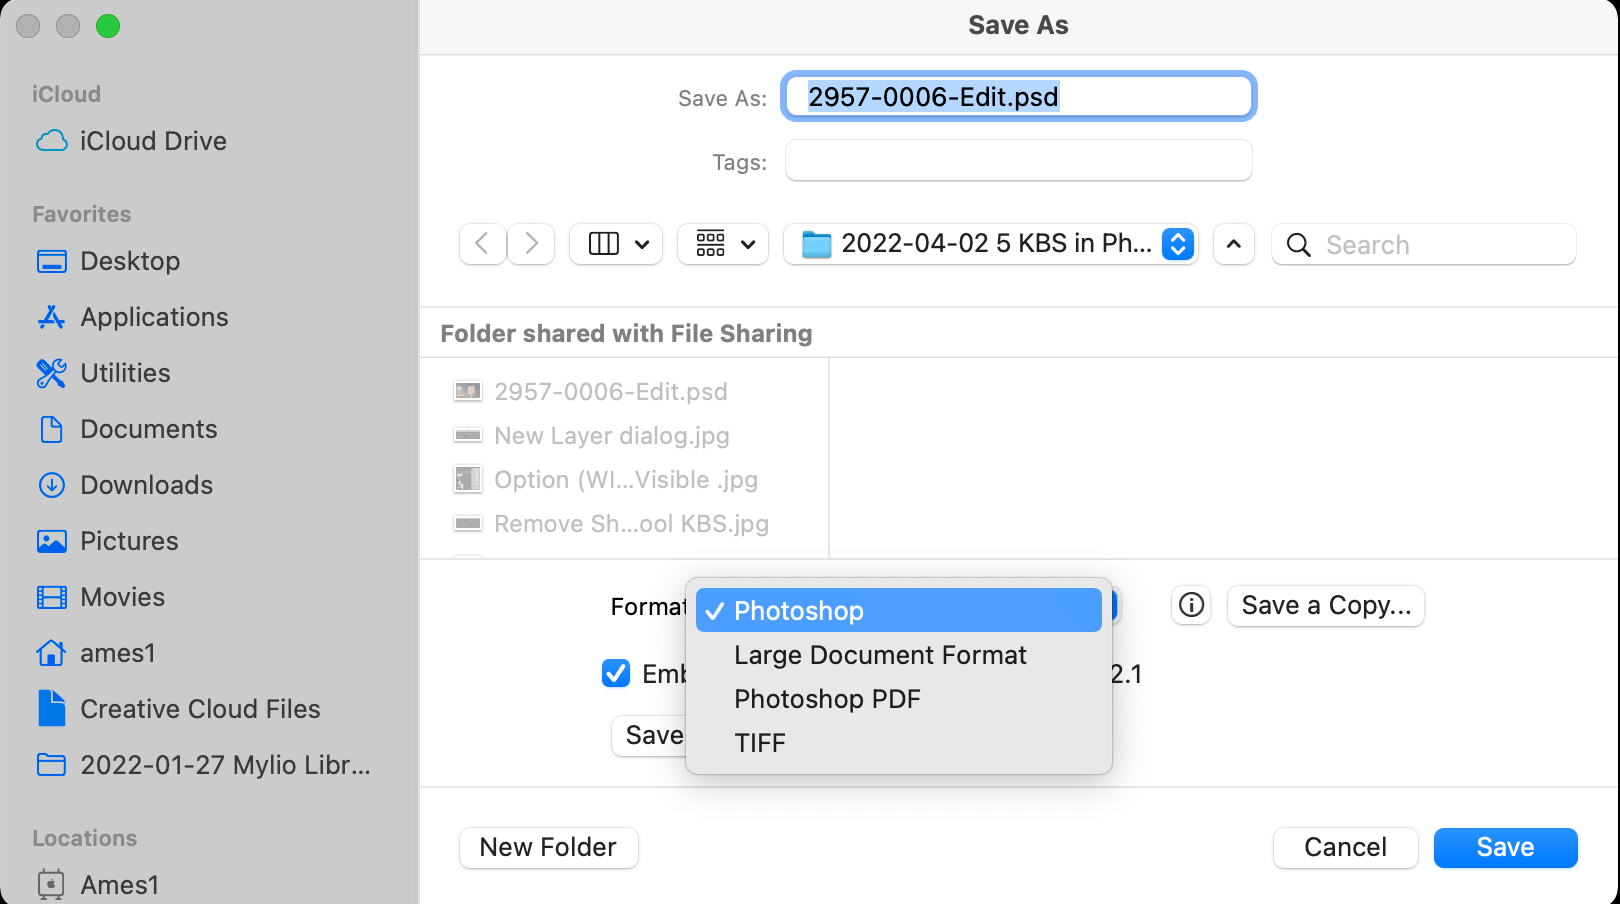1620x904 pixels.
Task: Go to Applications in the sidebar
Action: click(154, 317)
